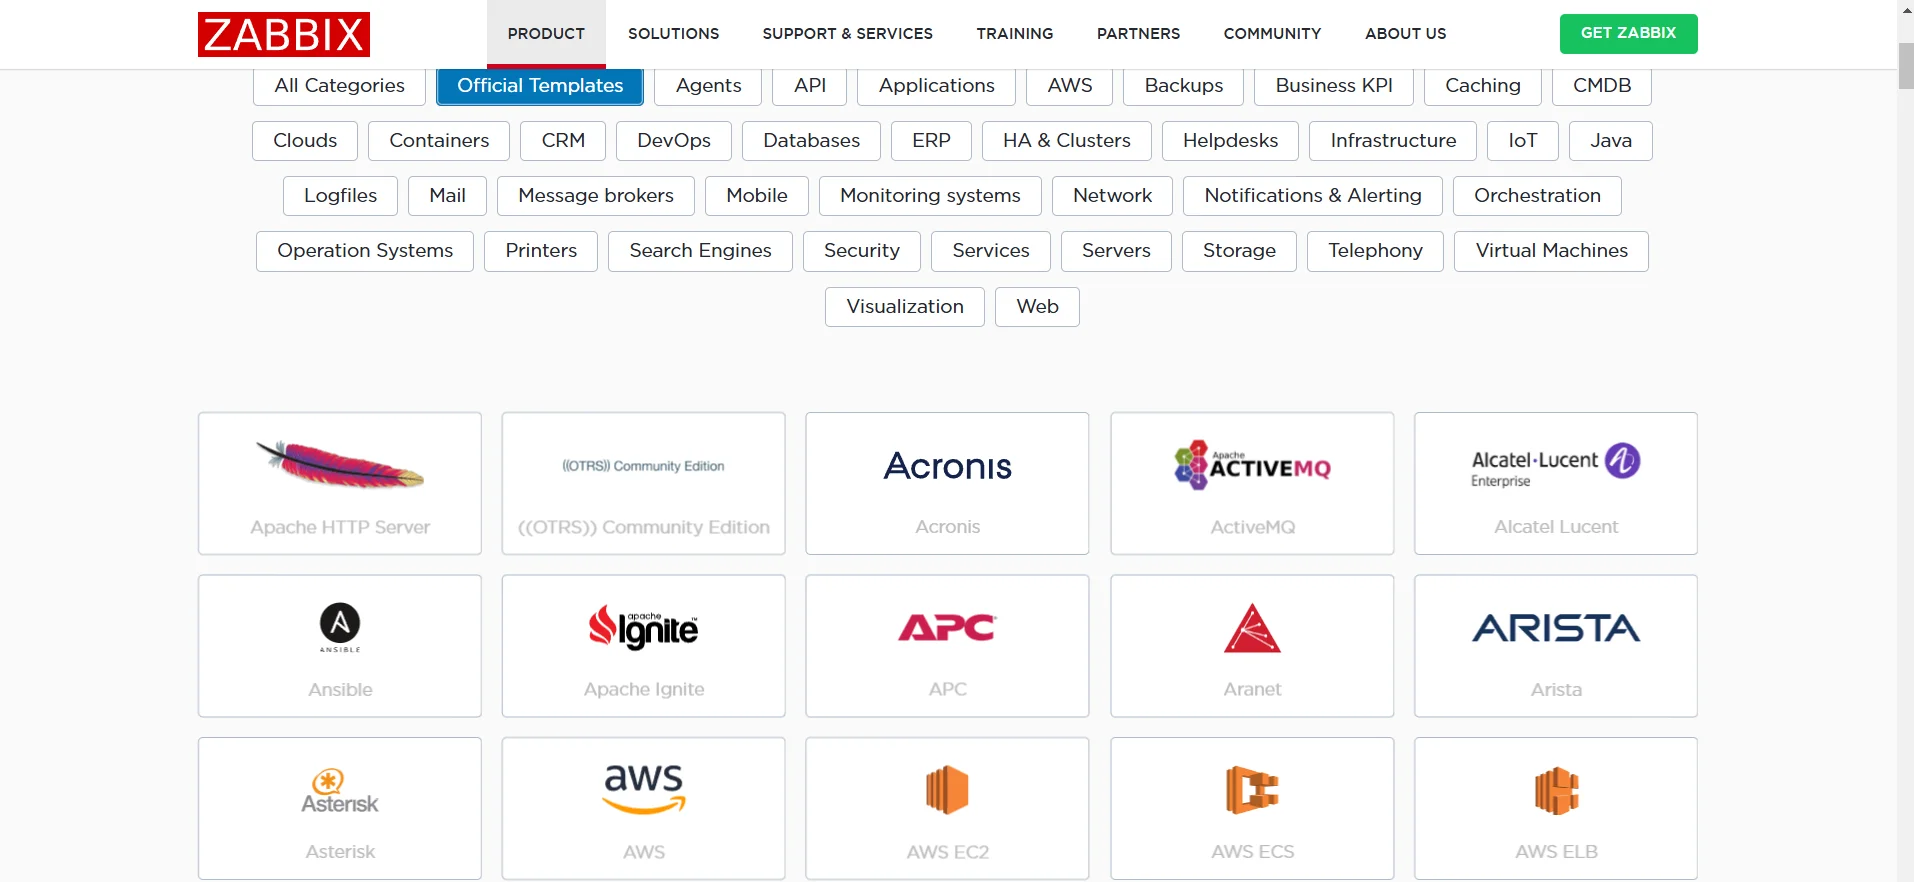Filter by API category

point(810,86)
